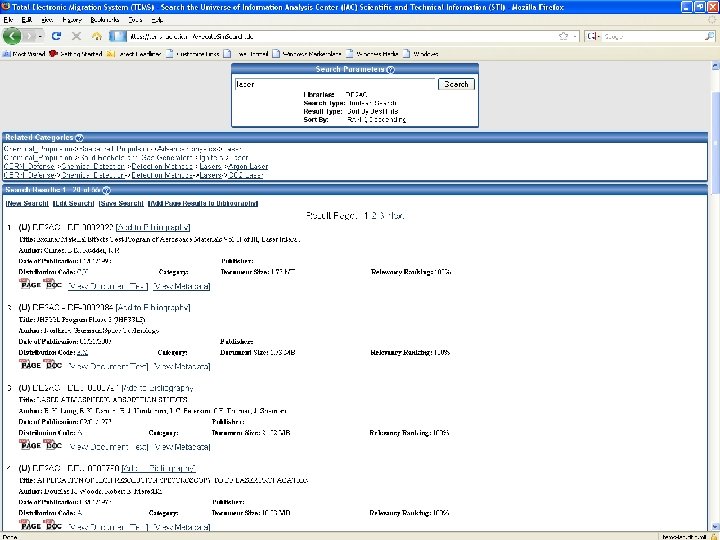Expand the URL bar dropdown arrow
The height and width of the screenshot is (540, 720).
574,36
